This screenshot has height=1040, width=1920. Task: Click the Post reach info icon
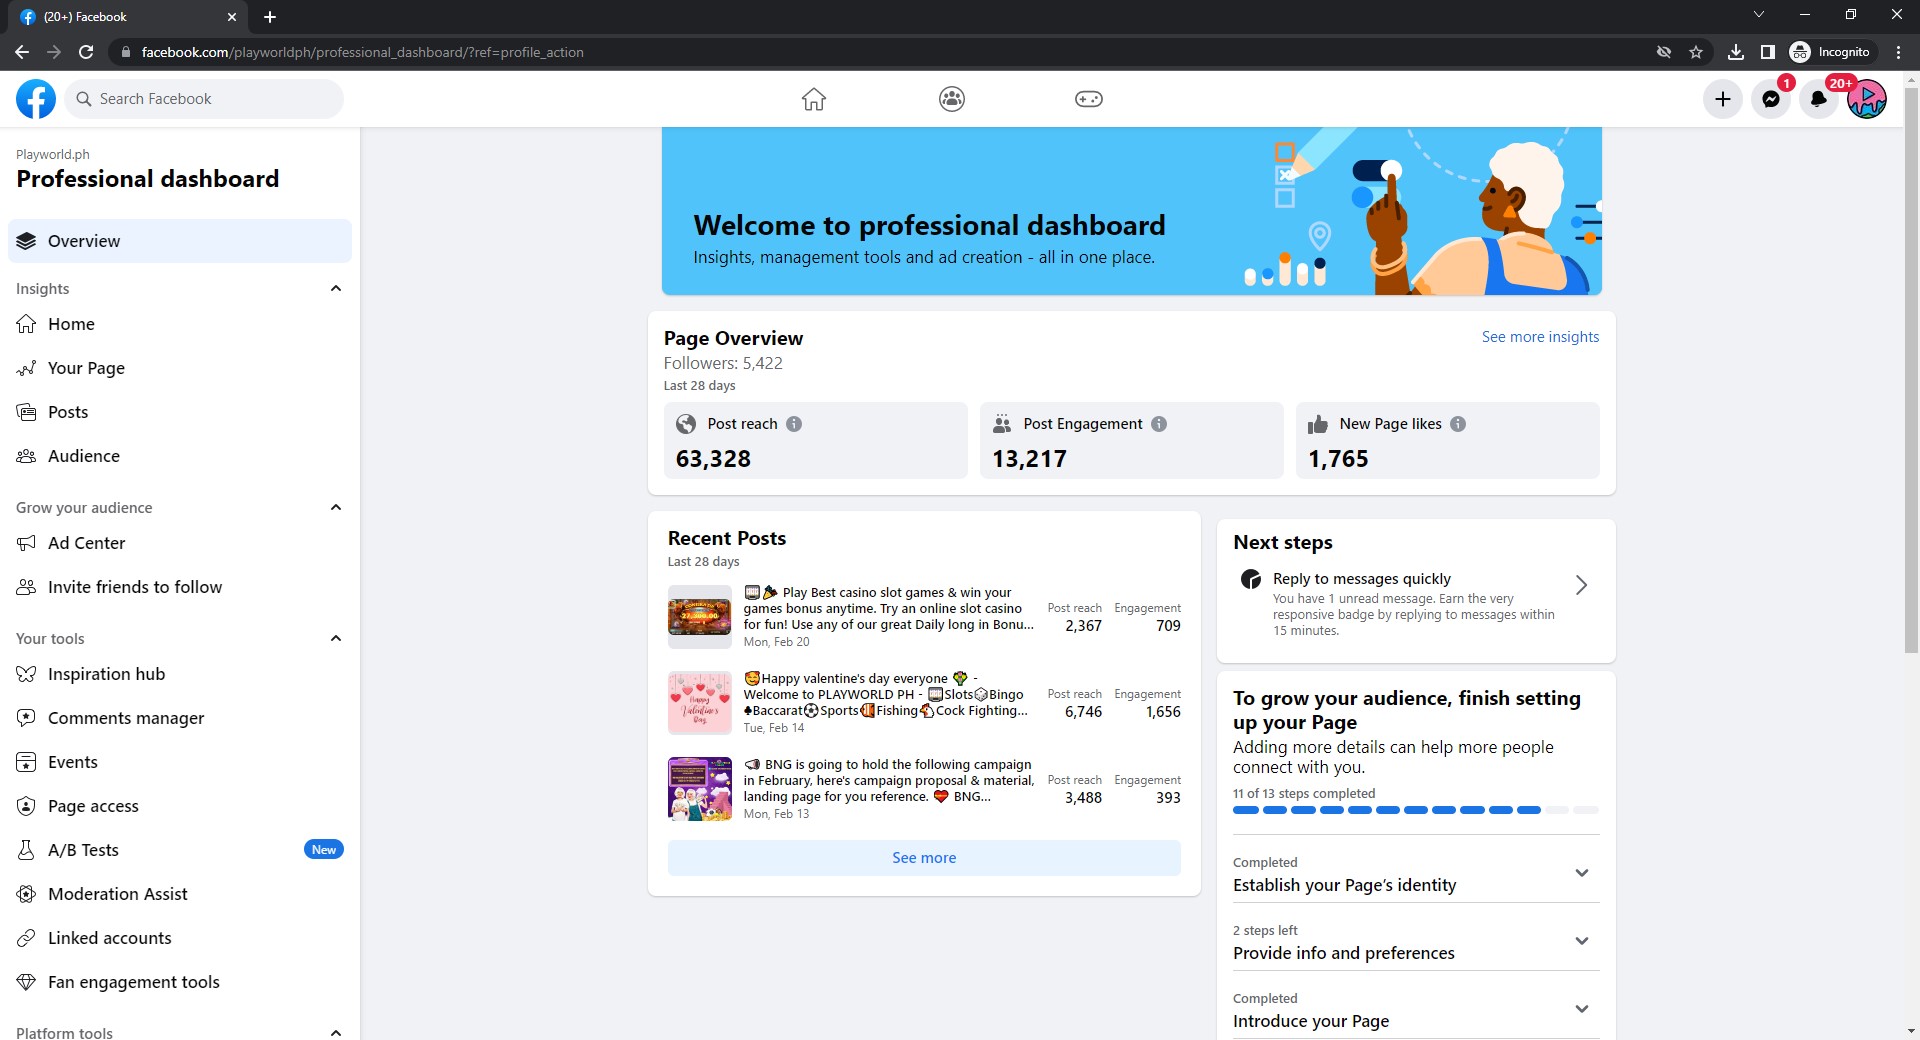(794, 424)
